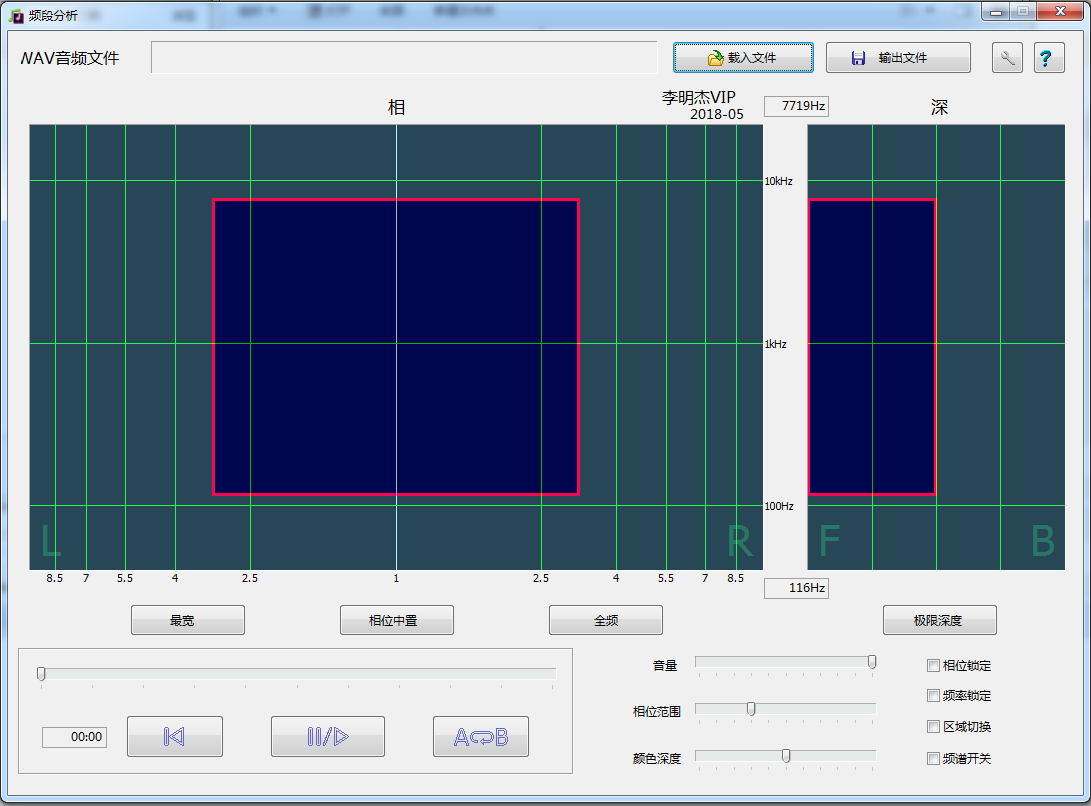Turn on the 频谱开关 checkbox
Screen dimensions: 1091x806
click(934, 759)
